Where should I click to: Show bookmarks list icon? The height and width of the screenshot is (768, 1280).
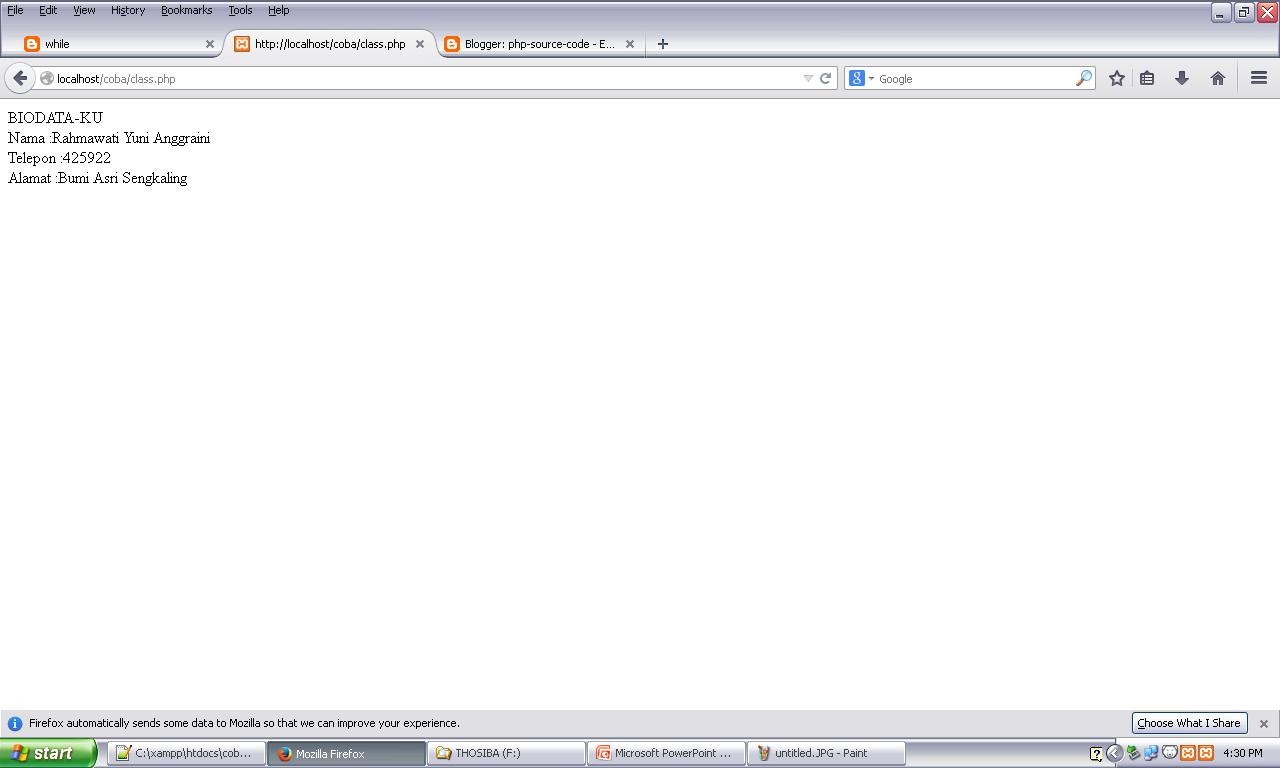click(1147, 78)
